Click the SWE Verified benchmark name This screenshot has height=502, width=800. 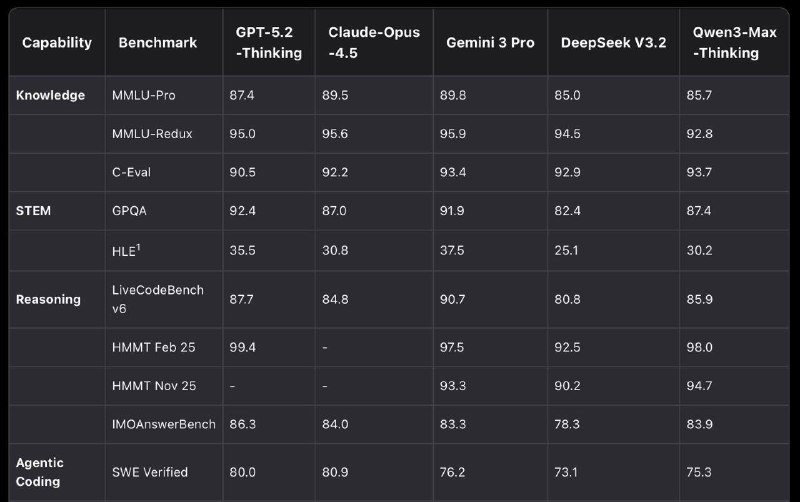click(x=150, y=472)
